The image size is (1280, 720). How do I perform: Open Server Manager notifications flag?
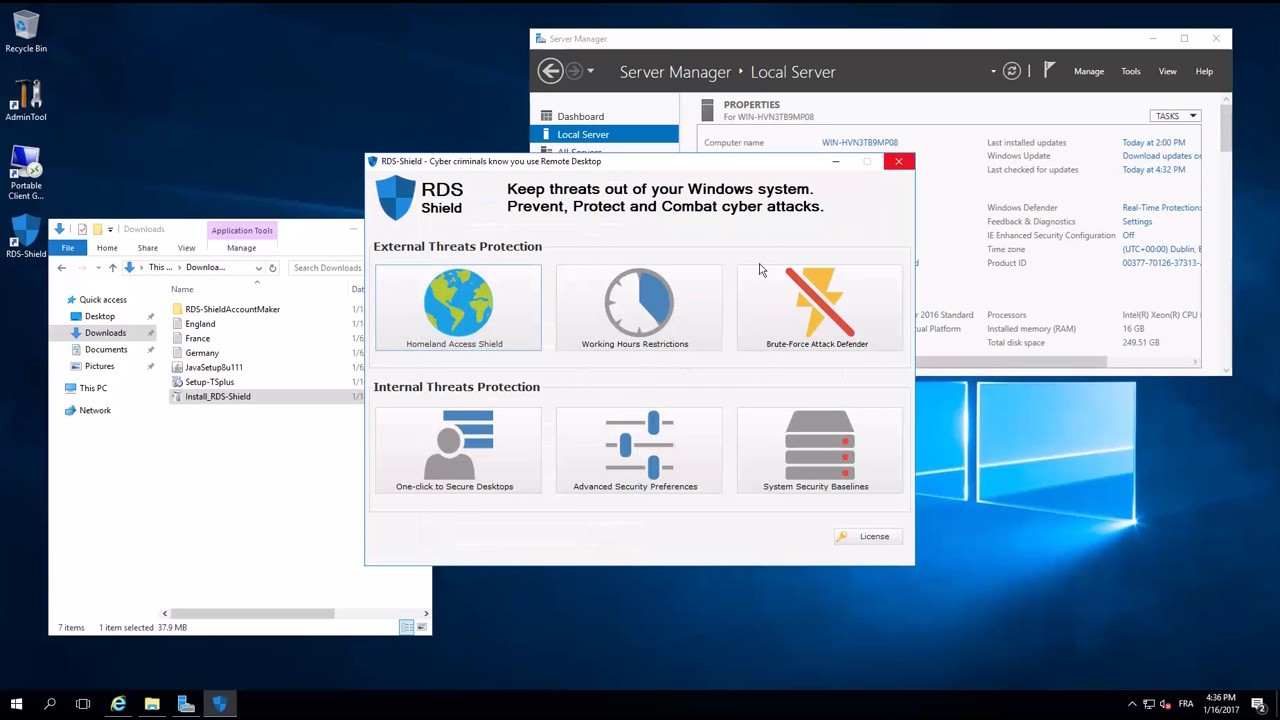(x=1049, y=70)
